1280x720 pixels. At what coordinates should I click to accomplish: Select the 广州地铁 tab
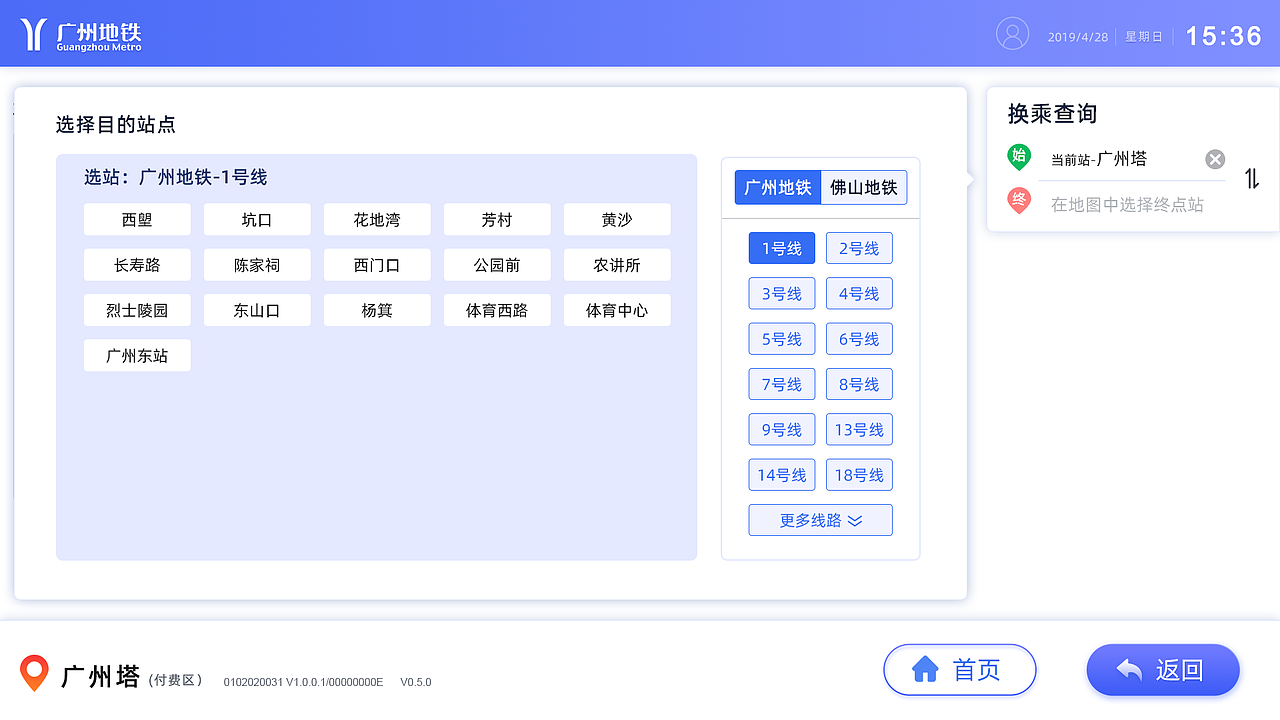coord(778,187)
